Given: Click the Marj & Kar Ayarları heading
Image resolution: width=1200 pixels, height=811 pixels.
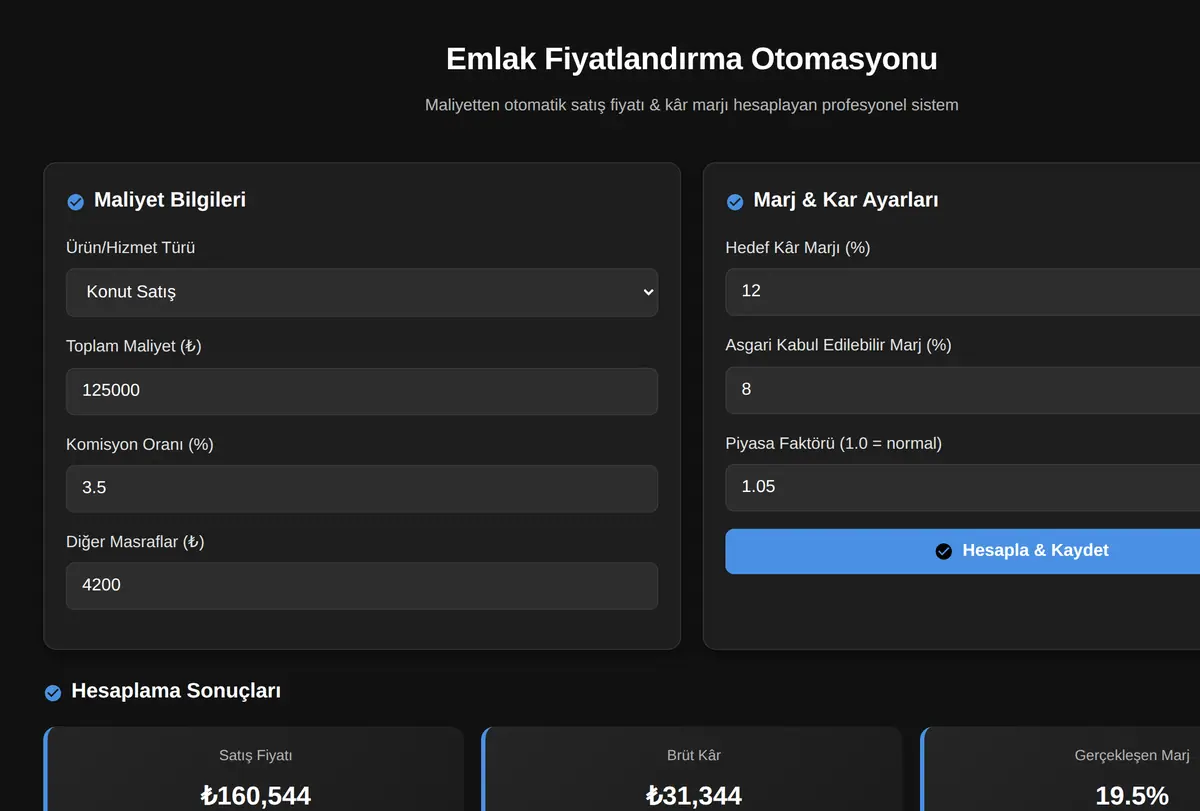Looking at the screenshot, I should tap(846, 200).
